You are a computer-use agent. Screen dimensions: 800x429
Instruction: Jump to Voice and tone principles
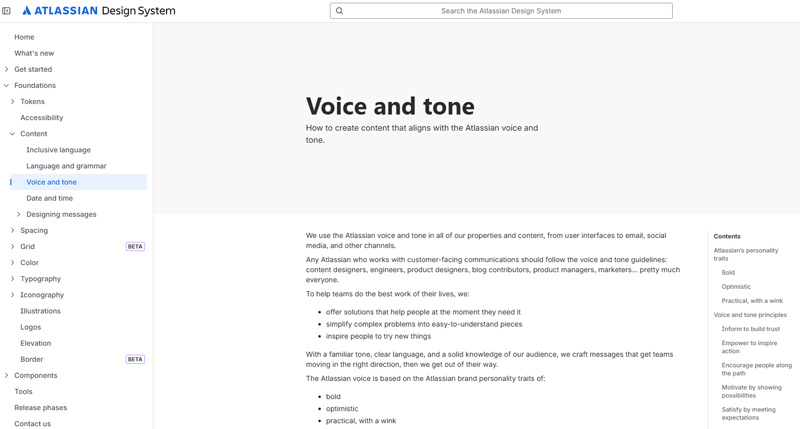[750, 315]
